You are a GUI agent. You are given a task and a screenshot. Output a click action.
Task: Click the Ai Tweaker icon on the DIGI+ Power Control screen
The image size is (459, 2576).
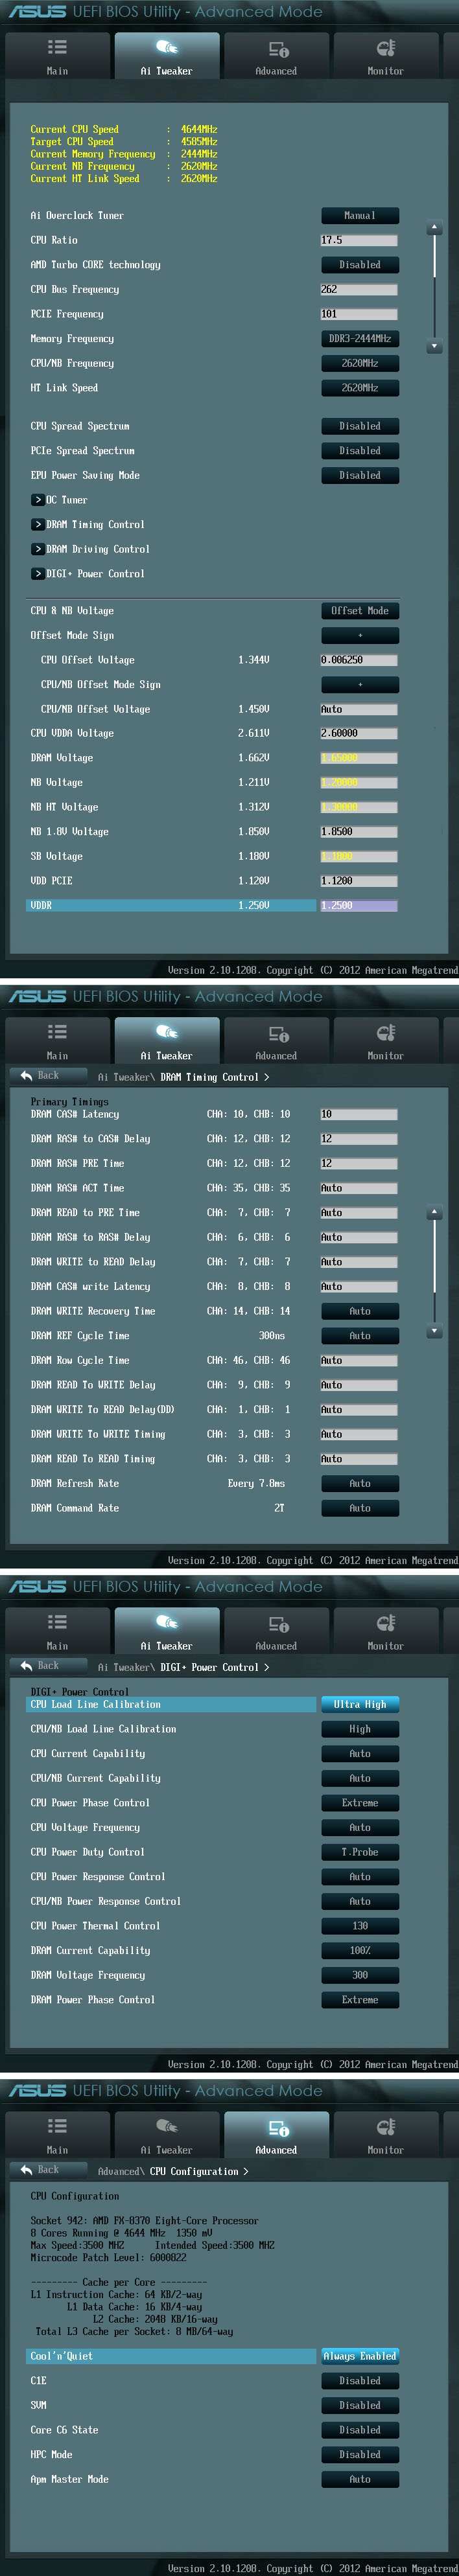point(167,1622)
